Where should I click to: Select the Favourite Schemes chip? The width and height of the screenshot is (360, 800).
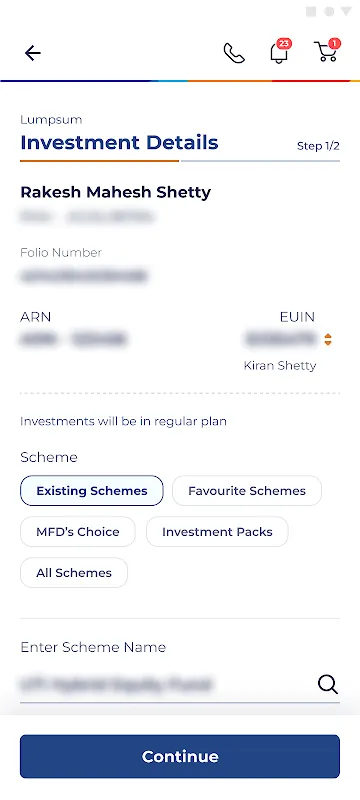[x=247, y=491]
